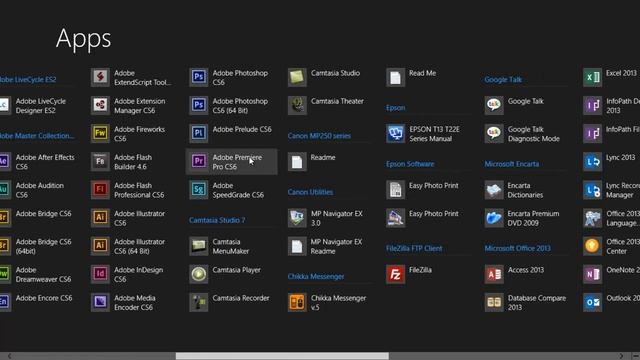Open MP Navigator EX Readme icon
Viewport: 640px width, 360px height.
tap(297, 246)
